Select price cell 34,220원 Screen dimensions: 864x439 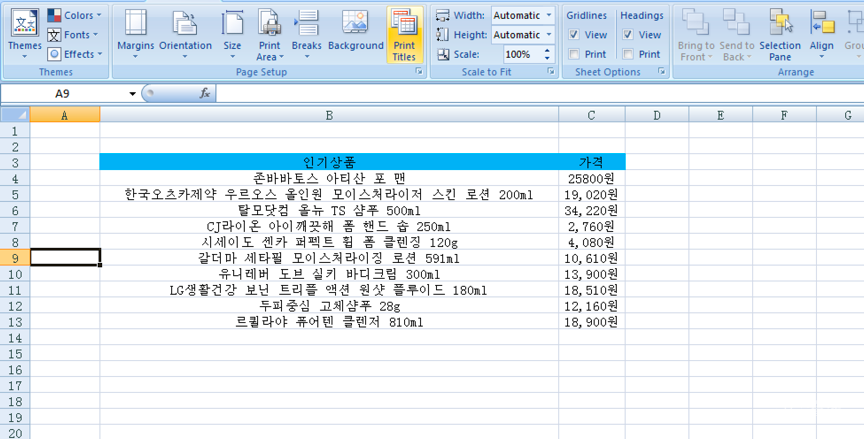592,210
